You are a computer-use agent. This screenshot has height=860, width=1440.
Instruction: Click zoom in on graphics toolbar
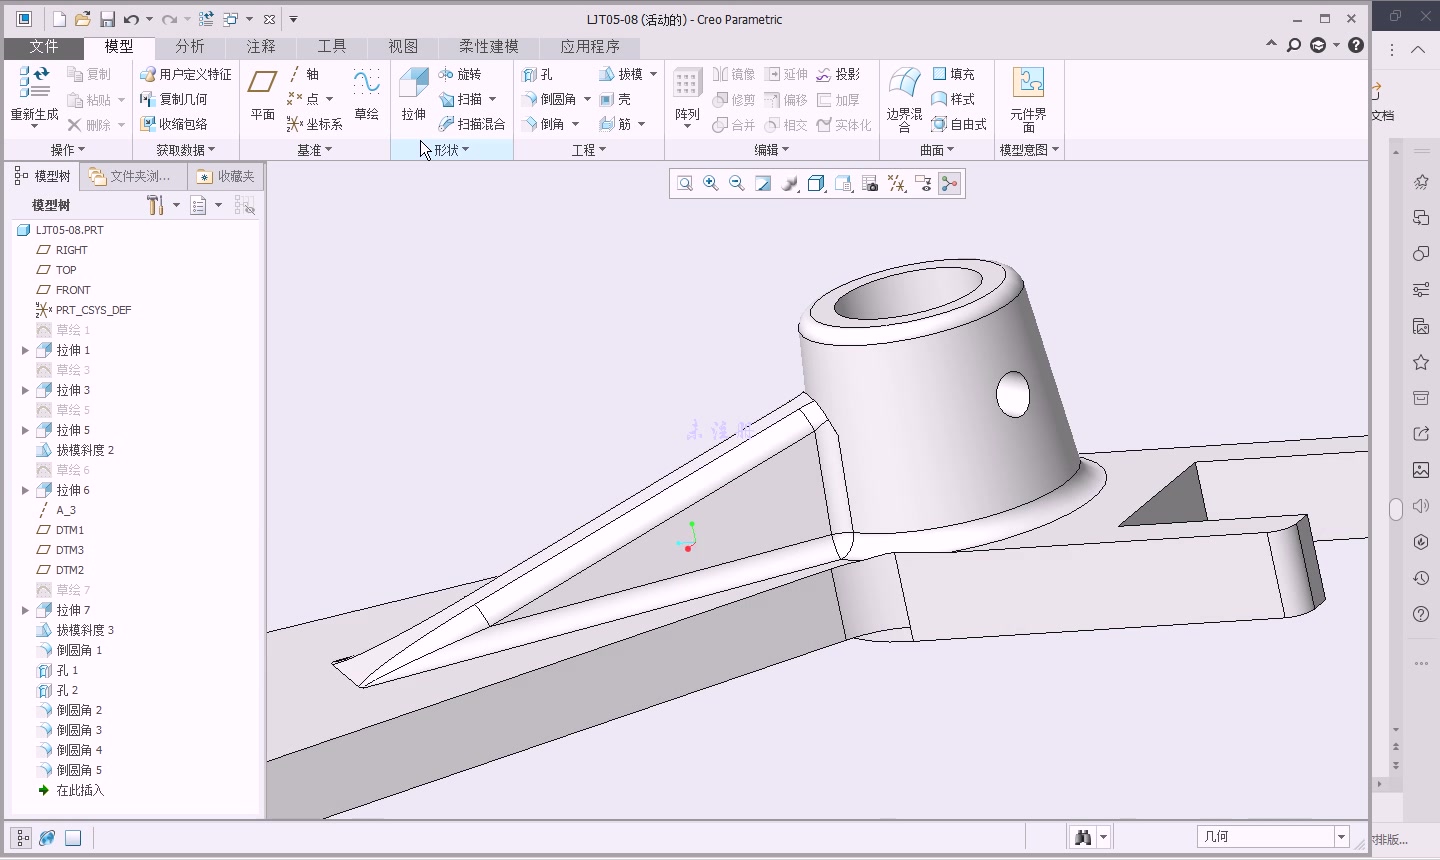[x=710, y=183]
